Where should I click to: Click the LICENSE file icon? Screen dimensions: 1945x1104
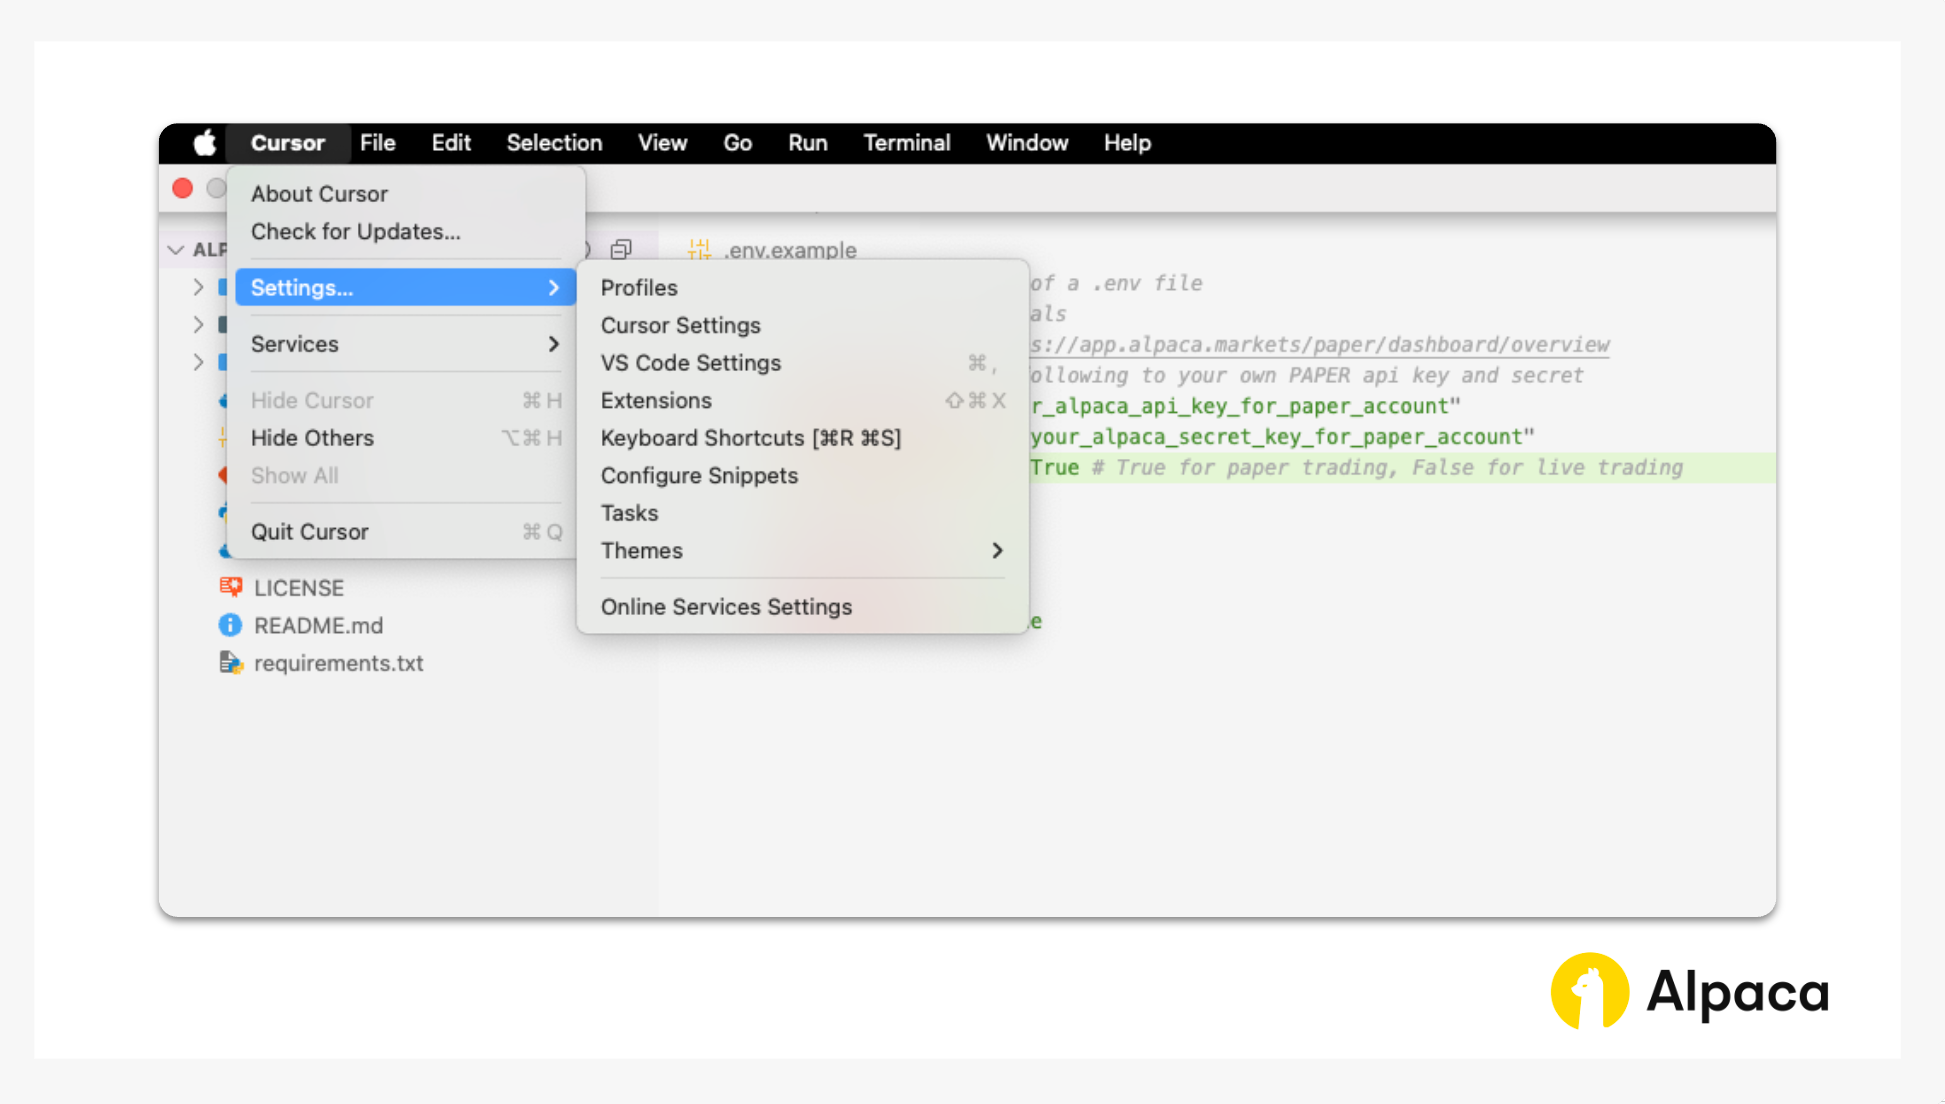coord(231,587)
